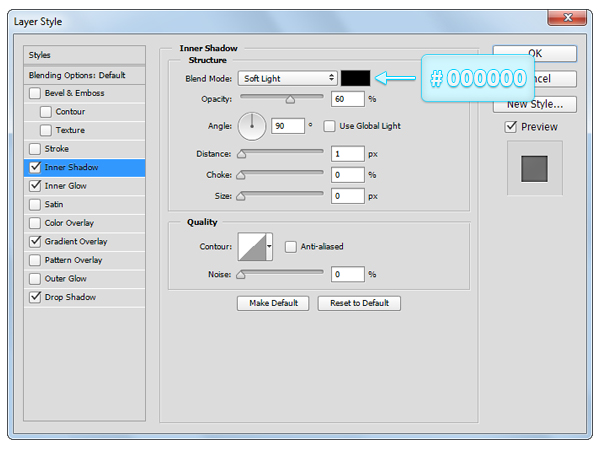Uncheck the Preview checkbox

(x=511, y=127)
